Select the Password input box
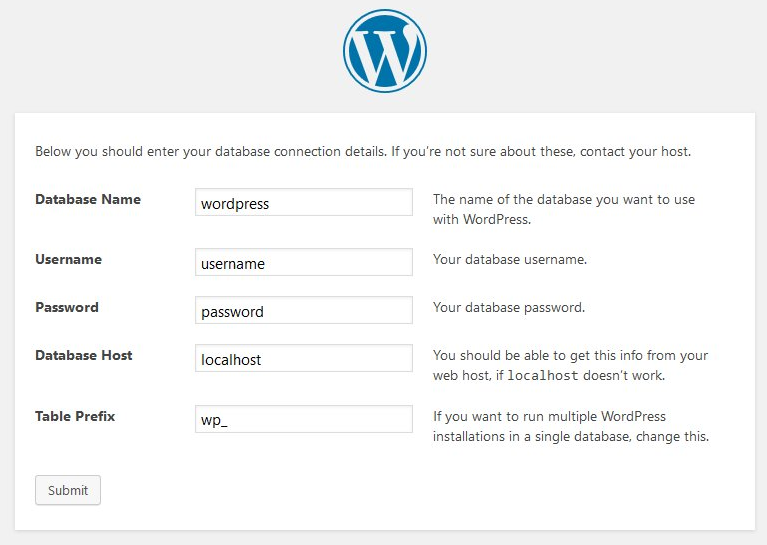The image size is (767, 545). [304, 311]
